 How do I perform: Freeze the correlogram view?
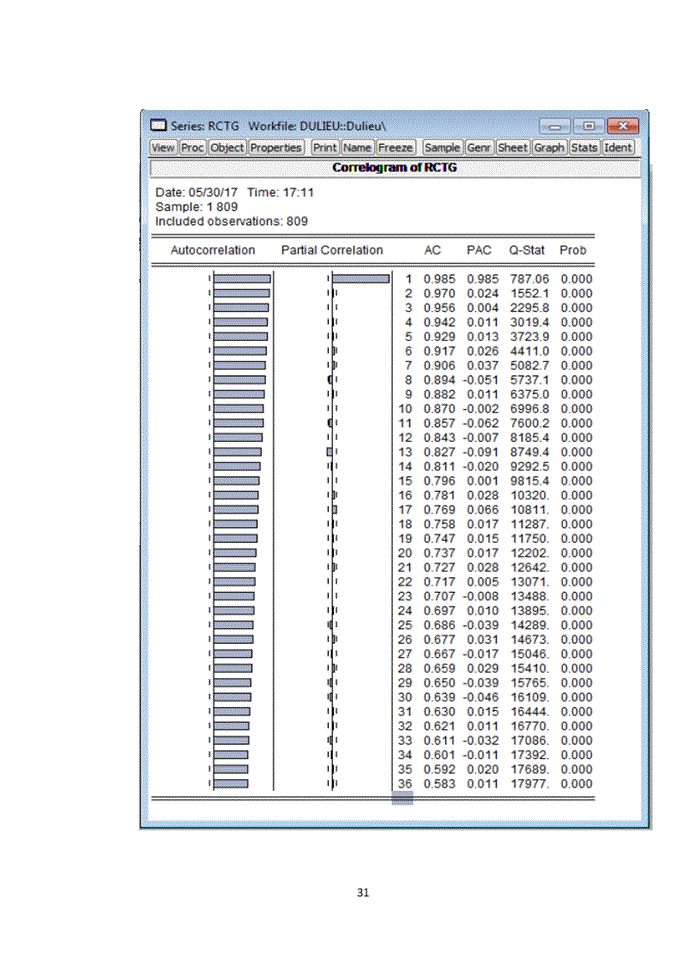click(x=395, y=147)
